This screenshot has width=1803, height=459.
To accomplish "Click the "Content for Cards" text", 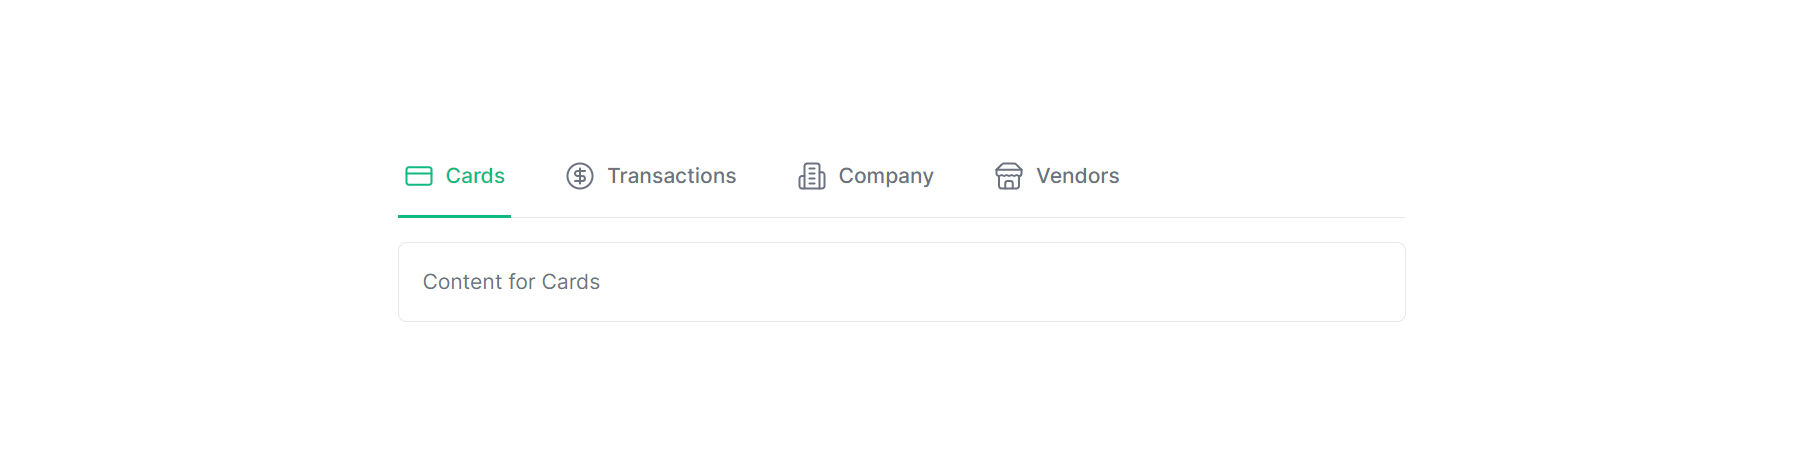I will pyautogui.click(x=511, y=282).
